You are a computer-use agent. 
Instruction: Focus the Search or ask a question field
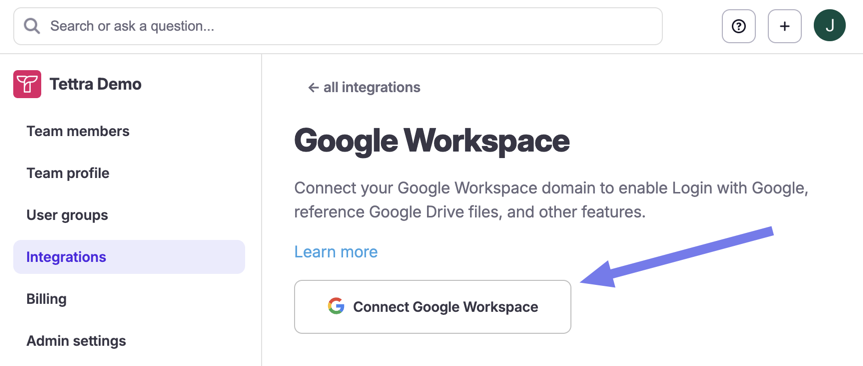tap(338, 26)
